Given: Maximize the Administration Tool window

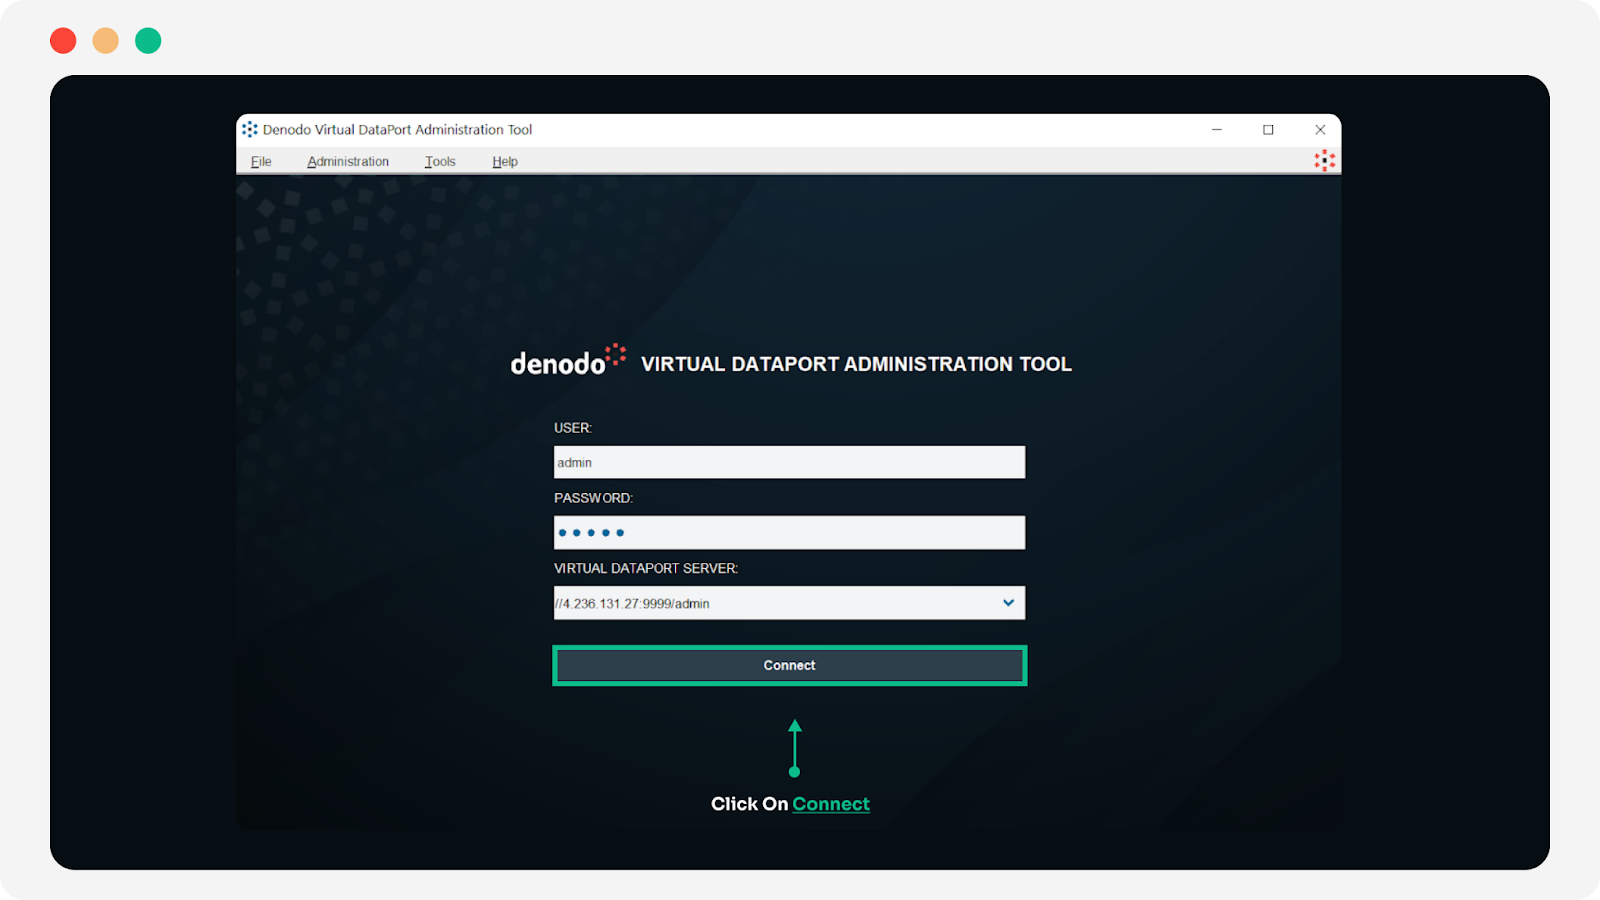Looking at the screenshot, I should click(1268, 129).
